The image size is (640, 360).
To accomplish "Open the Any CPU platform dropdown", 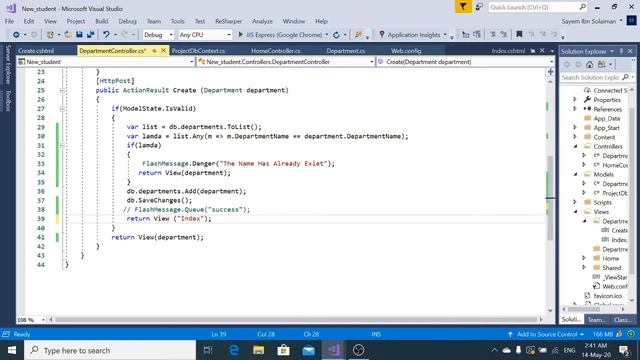I will 205,35.
